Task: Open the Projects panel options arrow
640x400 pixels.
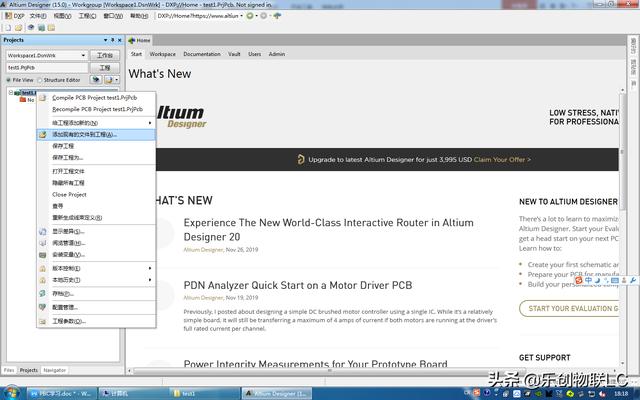Action: click(105, 40)
